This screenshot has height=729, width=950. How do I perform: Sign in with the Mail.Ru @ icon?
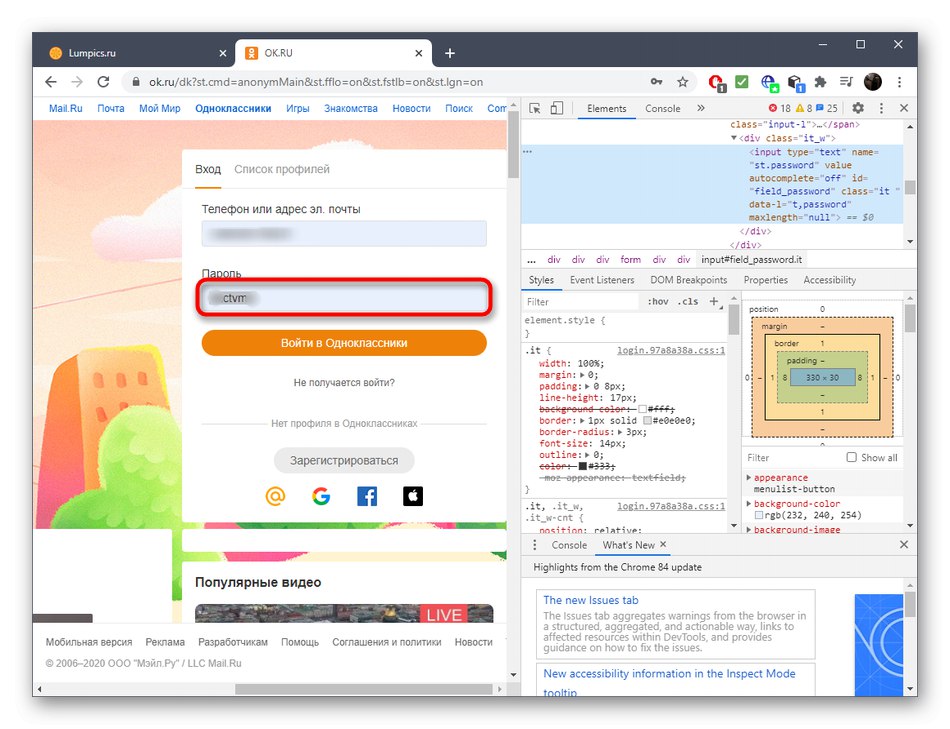pyautogui.click(x=275, y=496)
